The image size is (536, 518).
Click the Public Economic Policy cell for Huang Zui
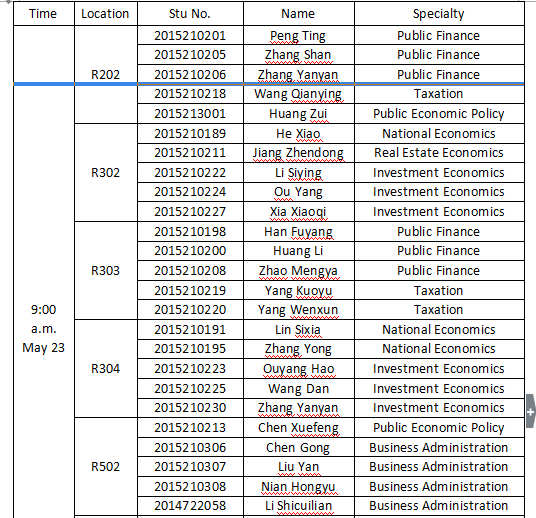(x=439, y=114)
